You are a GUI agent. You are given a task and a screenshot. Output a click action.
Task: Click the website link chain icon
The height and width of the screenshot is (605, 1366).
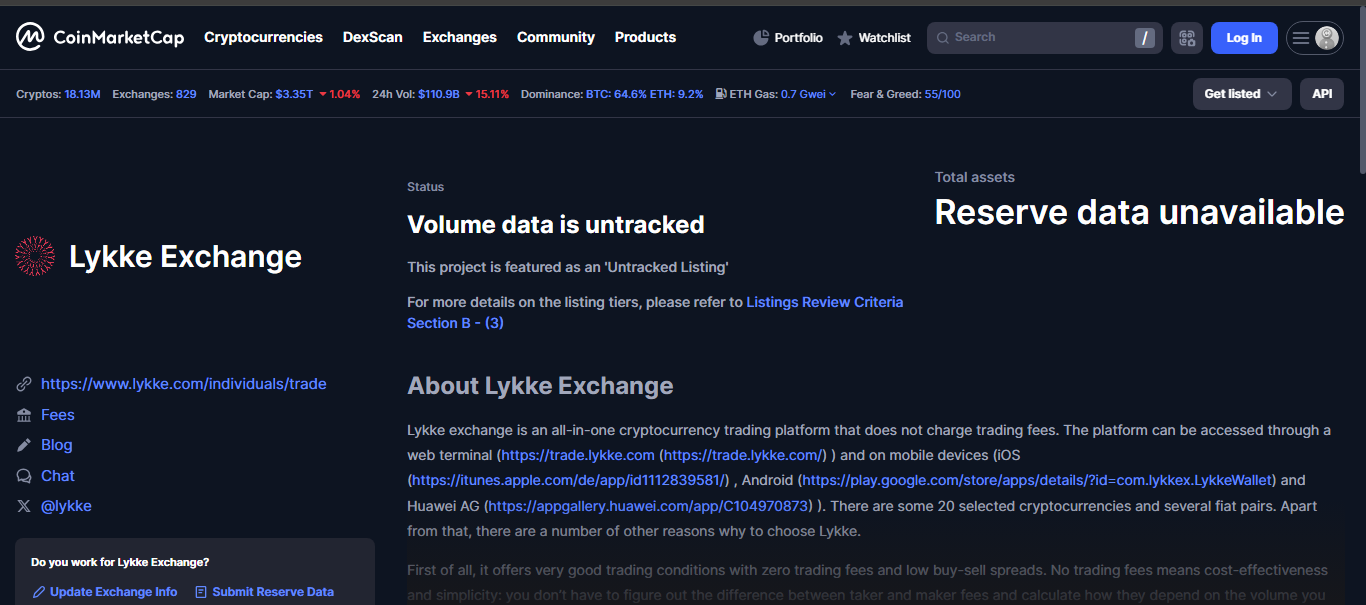(24, 384)
